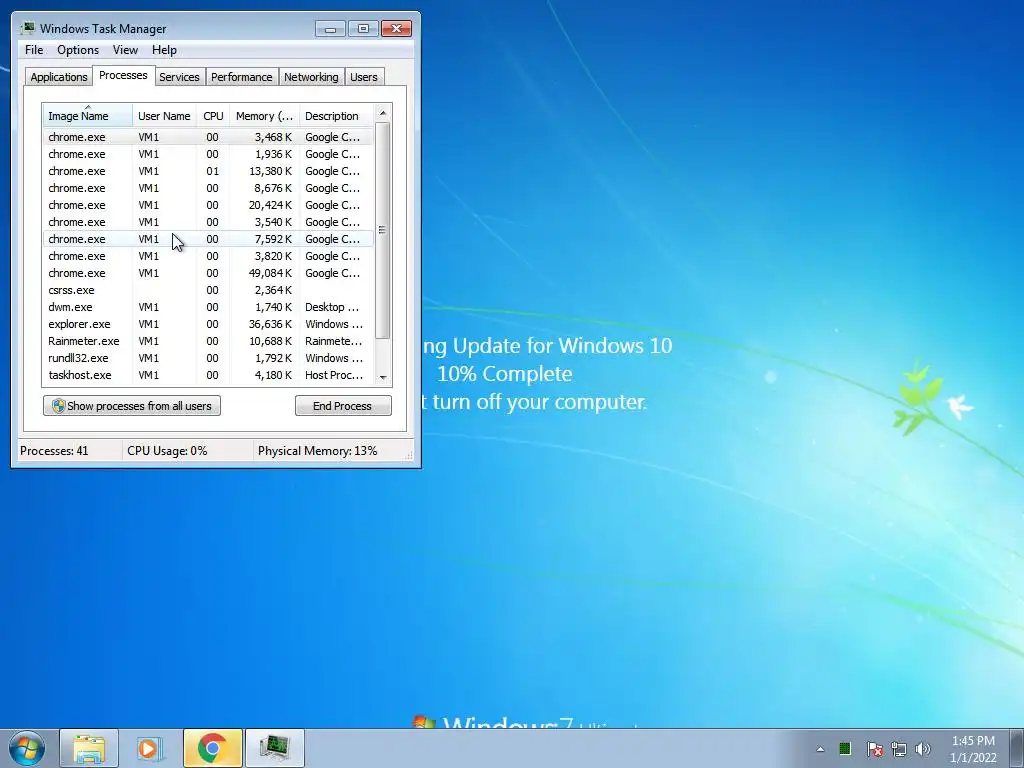Open the Options menu
The width and height of the screenshot is (1024, 768).
click(x=78, y=50)
